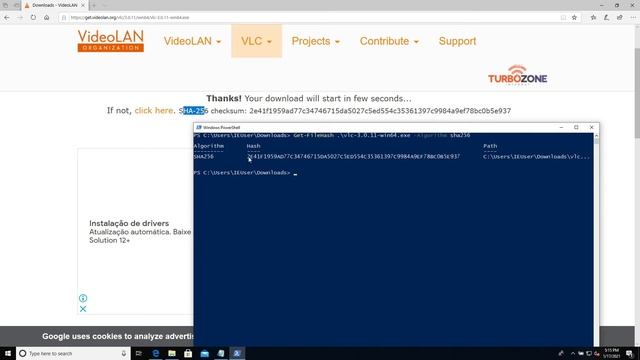Viewport: 640px width, 360px height.
Task: Open Edge Settings and more ellipsis
Action: point(633,18)
